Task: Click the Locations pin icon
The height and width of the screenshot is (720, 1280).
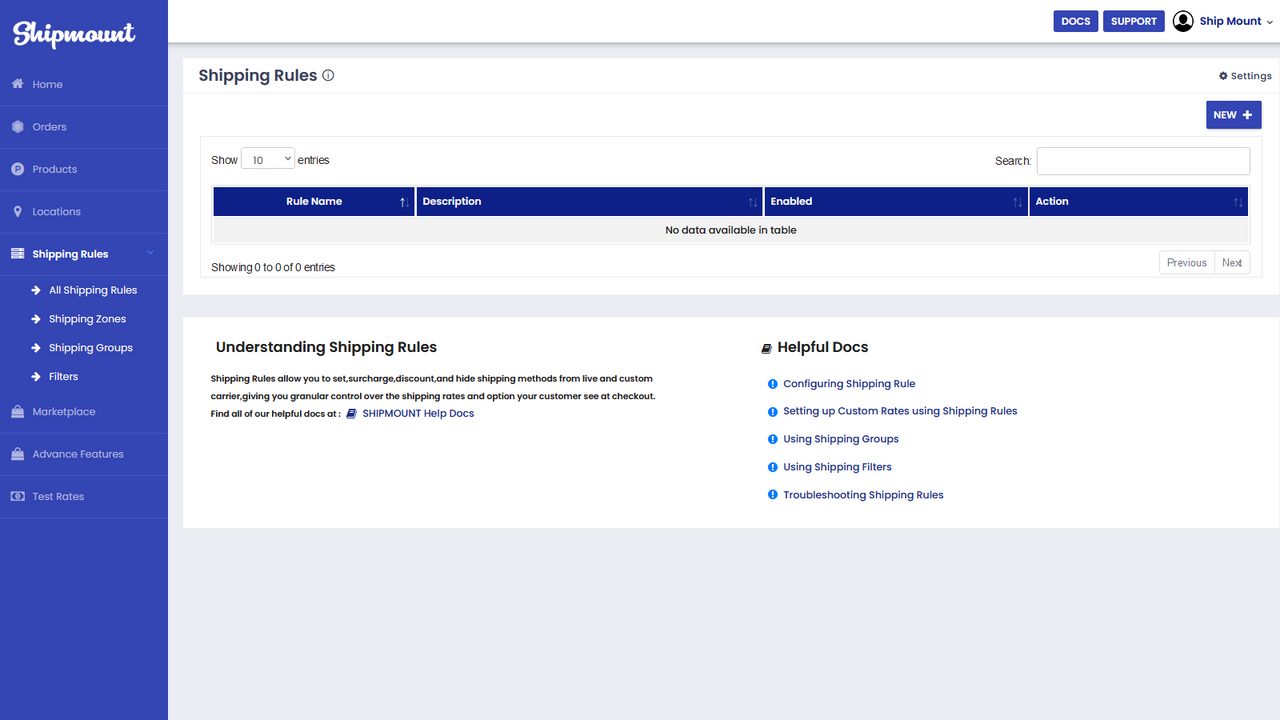Action: 16,211
